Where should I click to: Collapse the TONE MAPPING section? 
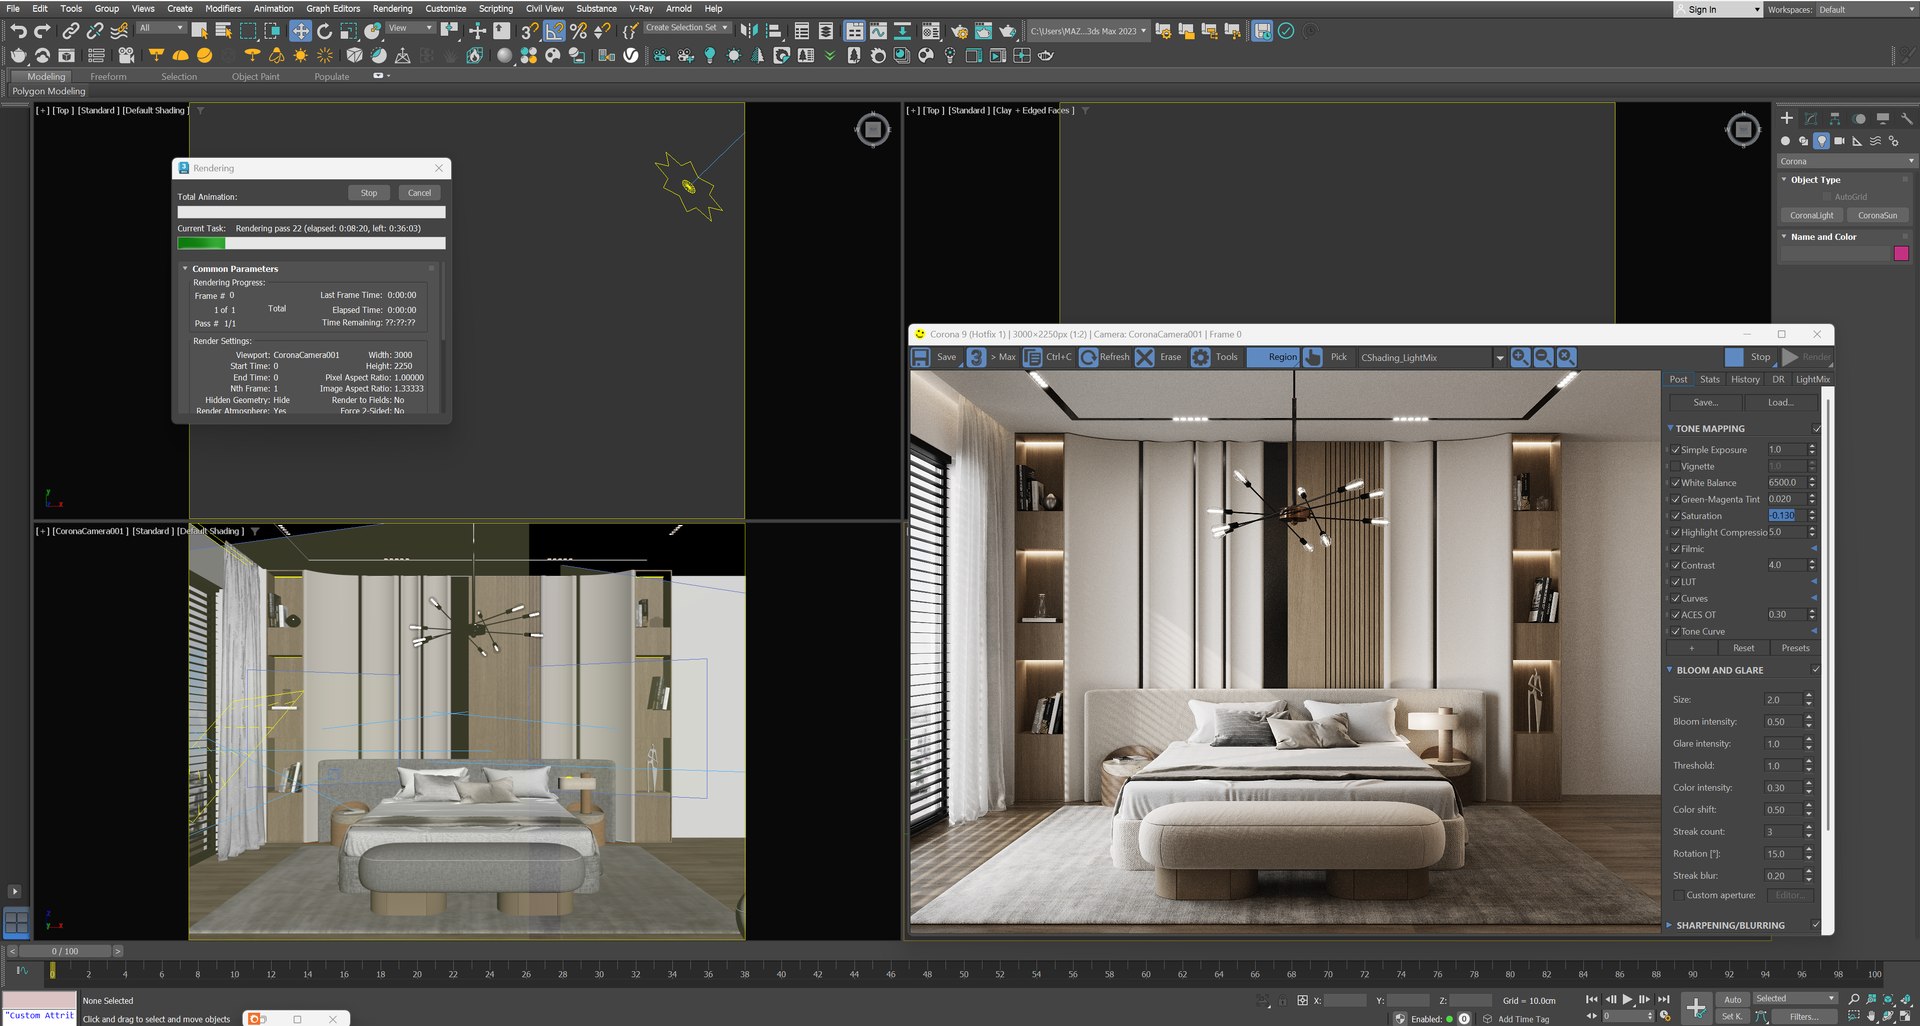pos(1670,428)
